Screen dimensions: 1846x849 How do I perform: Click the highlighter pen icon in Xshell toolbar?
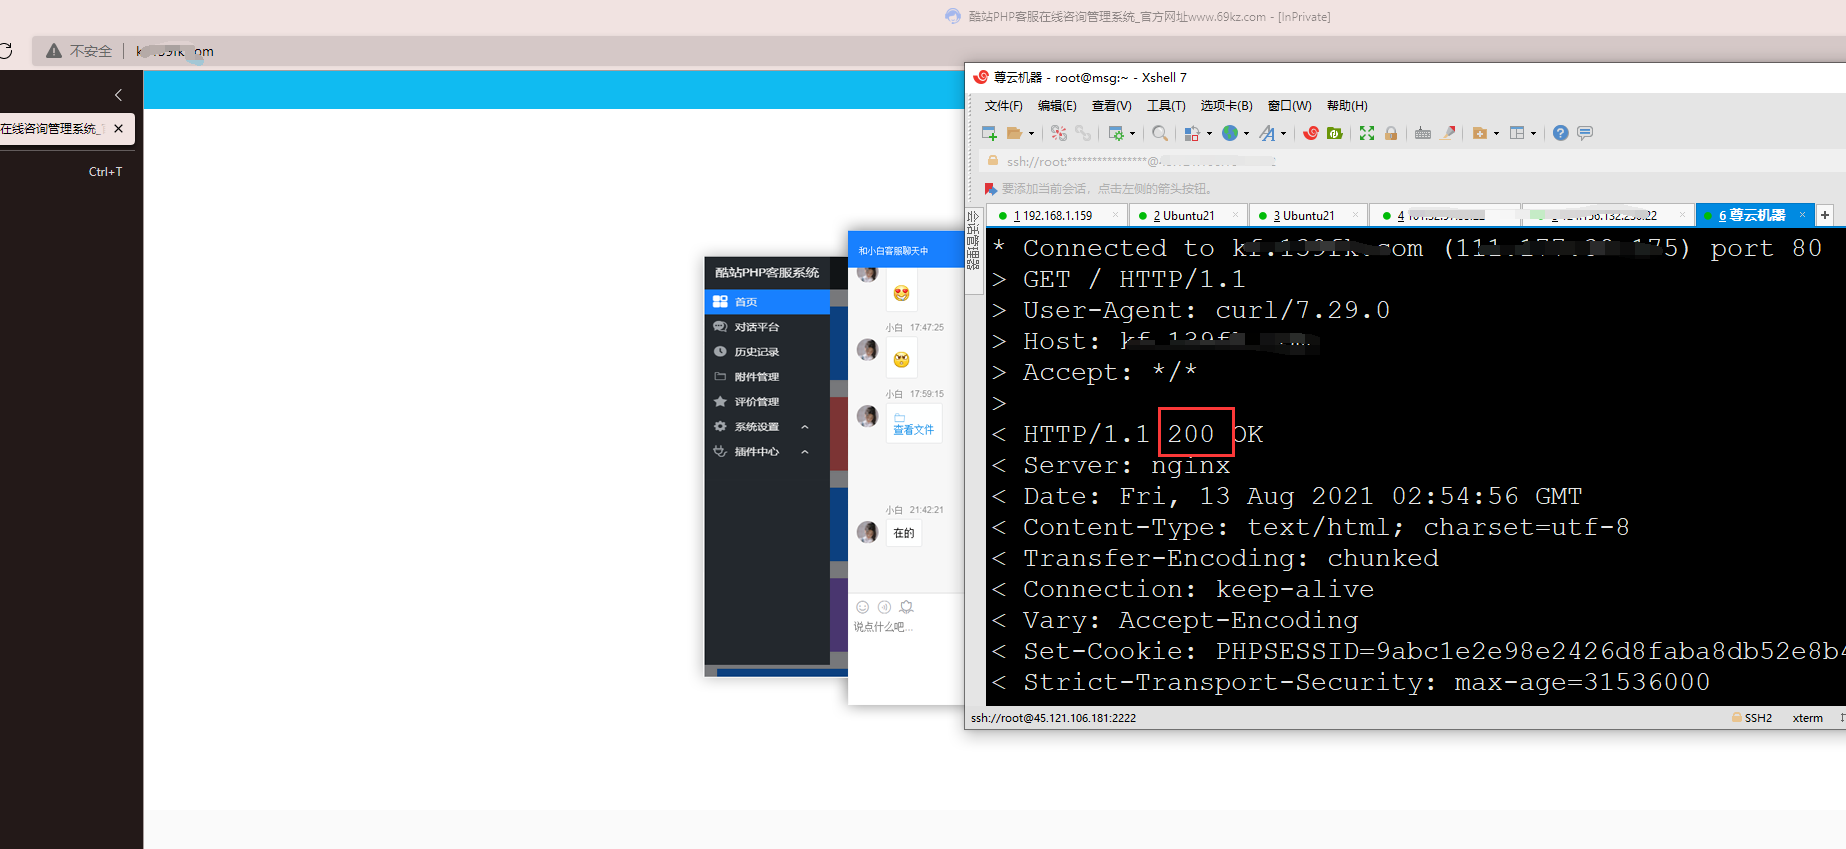pos(1448,133)
